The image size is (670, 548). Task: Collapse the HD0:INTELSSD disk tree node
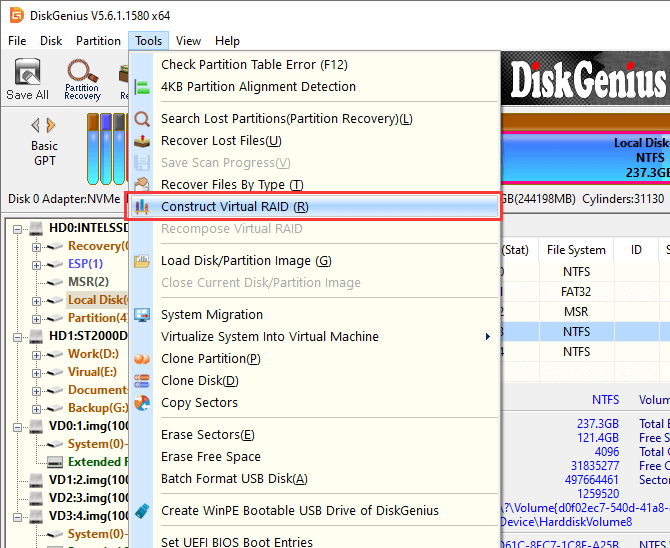click(x=20, y=228)
